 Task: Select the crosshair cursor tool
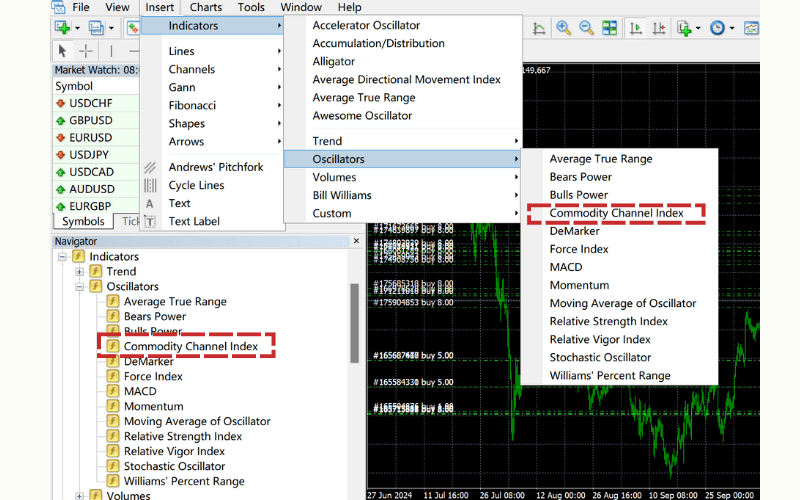86,51
